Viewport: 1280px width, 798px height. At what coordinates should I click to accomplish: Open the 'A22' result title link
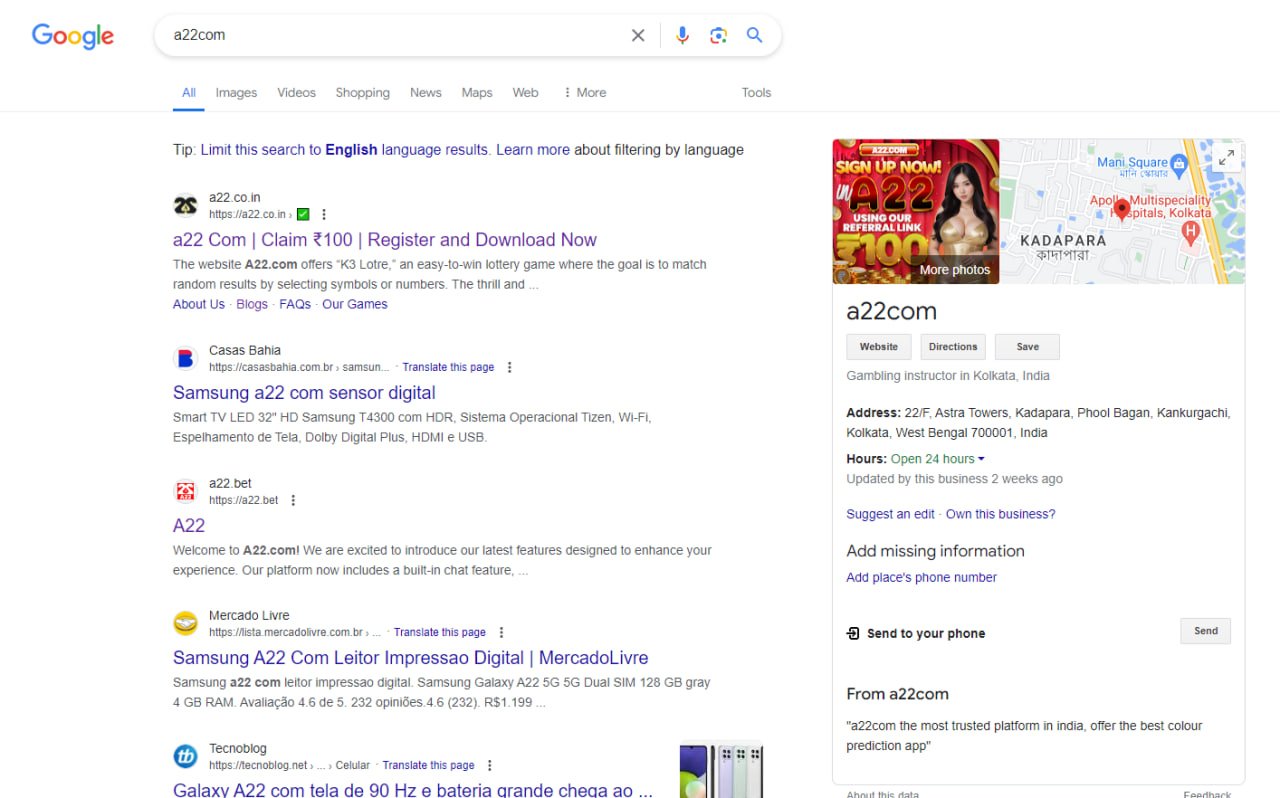pyautogui.click(x=189, y=526)
